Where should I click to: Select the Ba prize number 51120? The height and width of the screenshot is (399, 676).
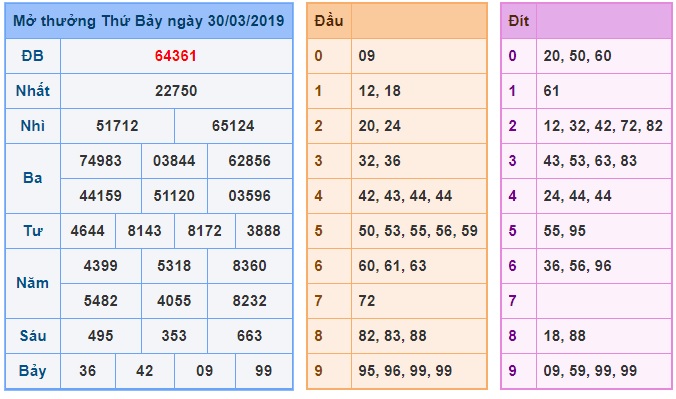point(174,195)
